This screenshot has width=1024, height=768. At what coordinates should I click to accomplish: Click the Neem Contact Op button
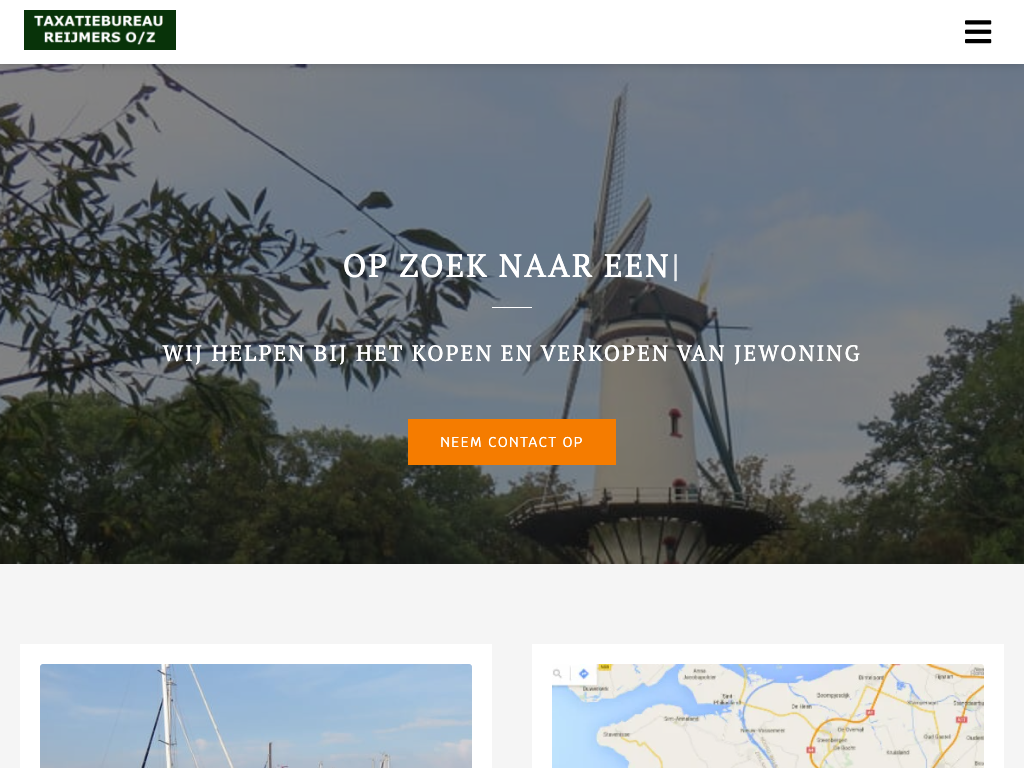pos(512,442)
